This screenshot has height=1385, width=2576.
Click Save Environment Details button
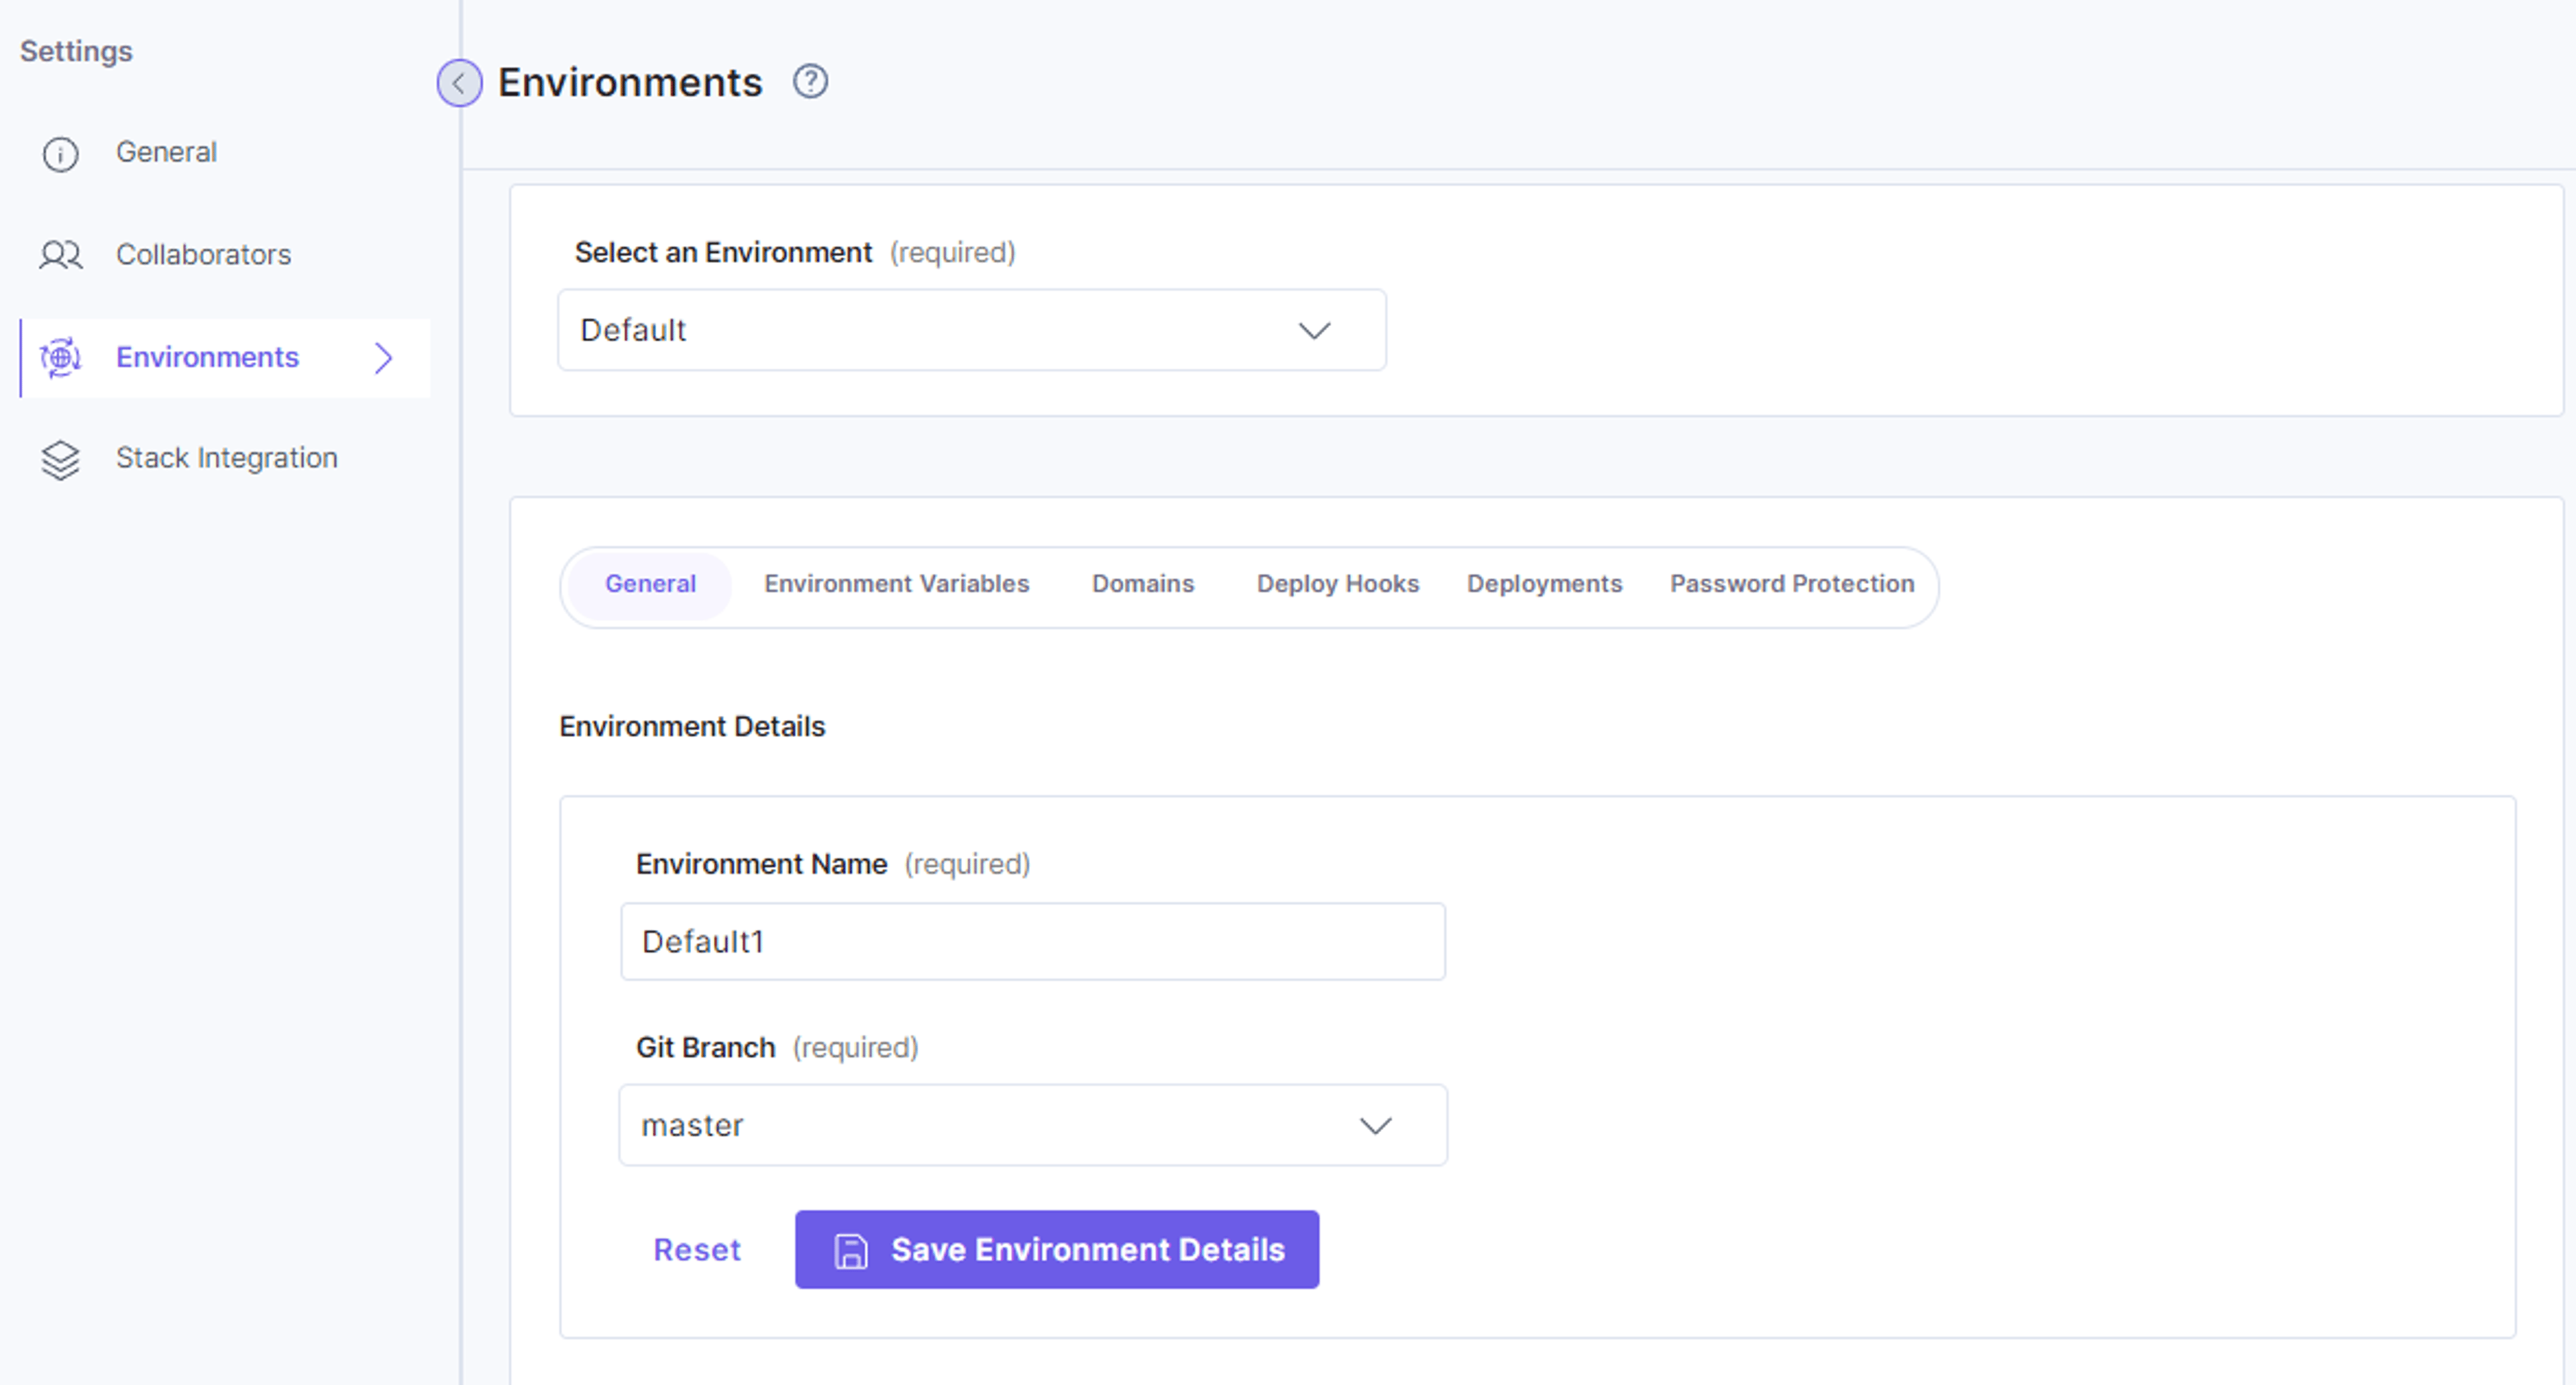[1057, 1250]
